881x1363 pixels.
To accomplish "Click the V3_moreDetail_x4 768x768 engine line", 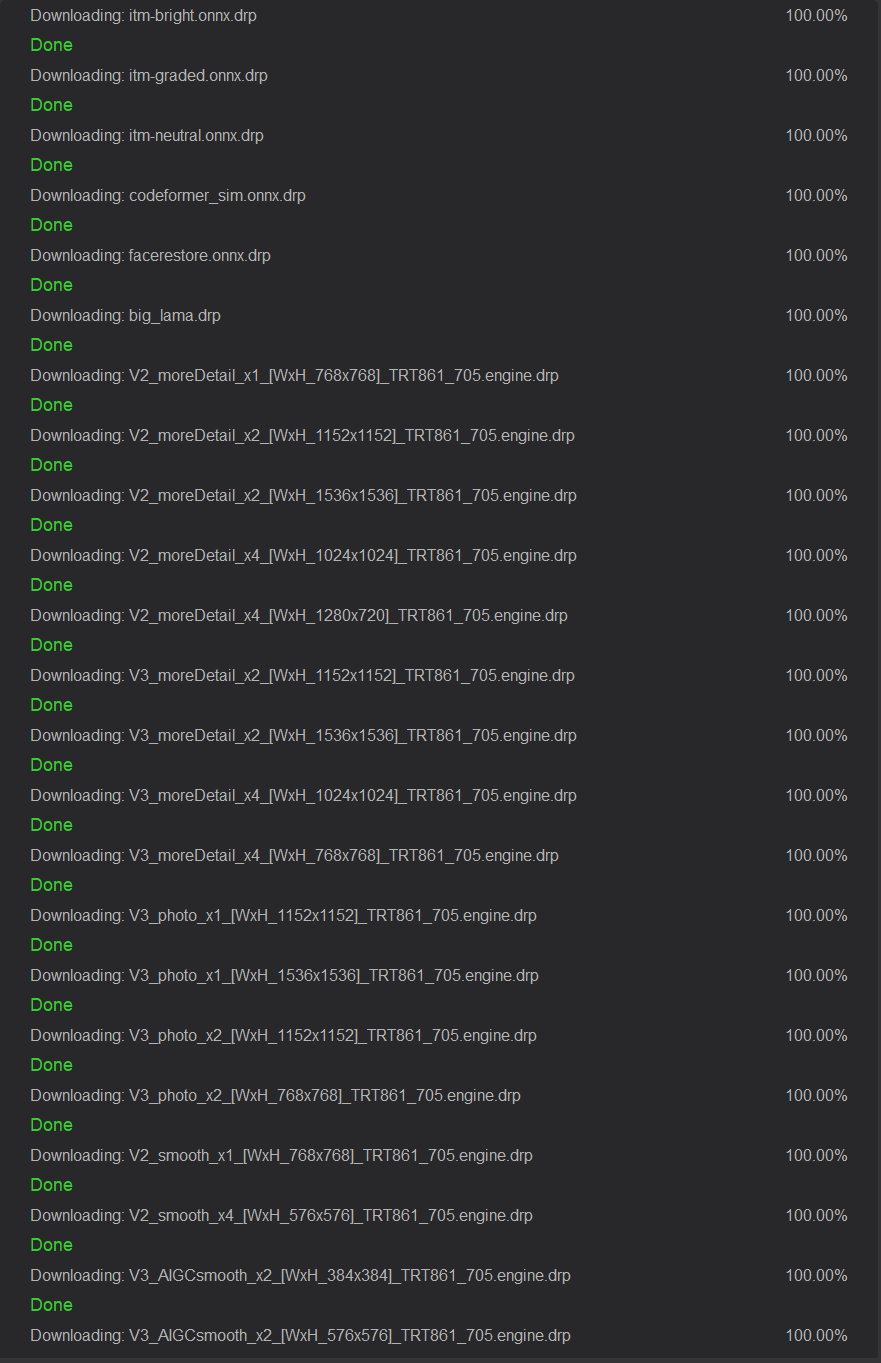I will pyautogui.click(x=294, y=856).
